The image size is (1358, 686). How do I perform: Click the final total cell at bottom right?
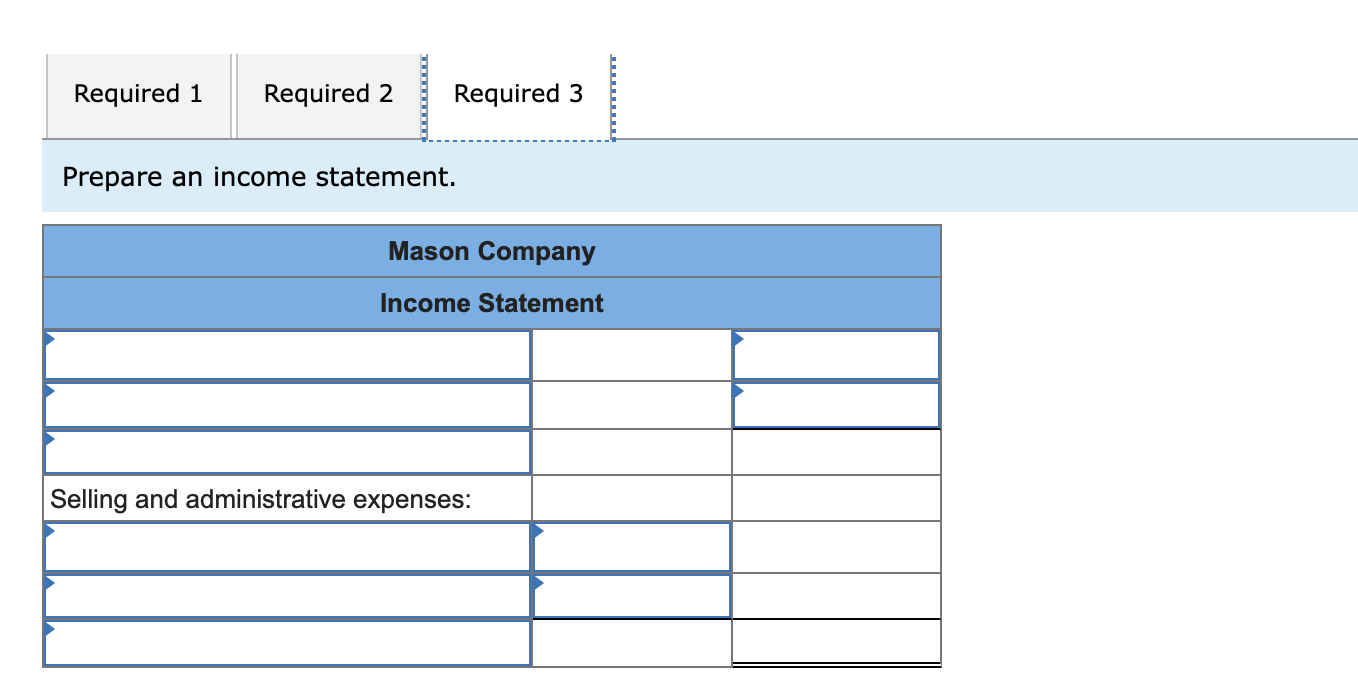(836, 643)
